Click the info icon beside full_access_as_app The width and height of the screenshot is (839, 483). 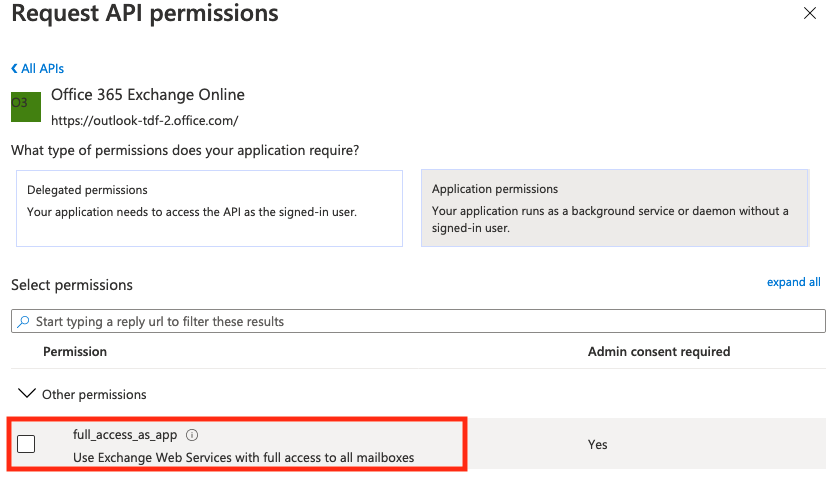coord(193,435)
